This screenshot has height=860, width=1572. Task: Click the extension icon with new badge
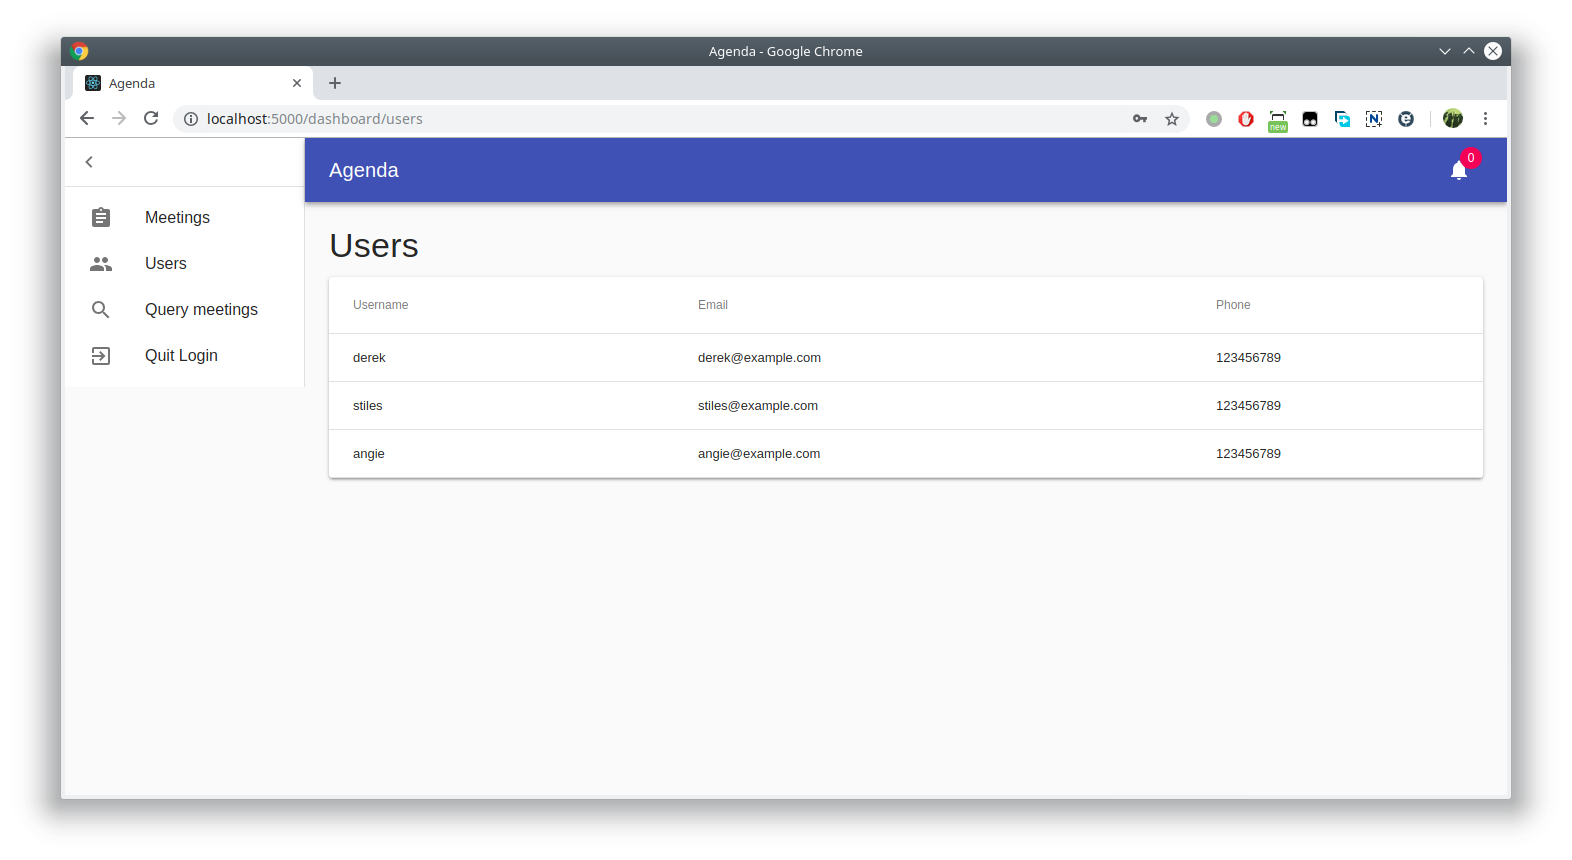coord(1278,120)
